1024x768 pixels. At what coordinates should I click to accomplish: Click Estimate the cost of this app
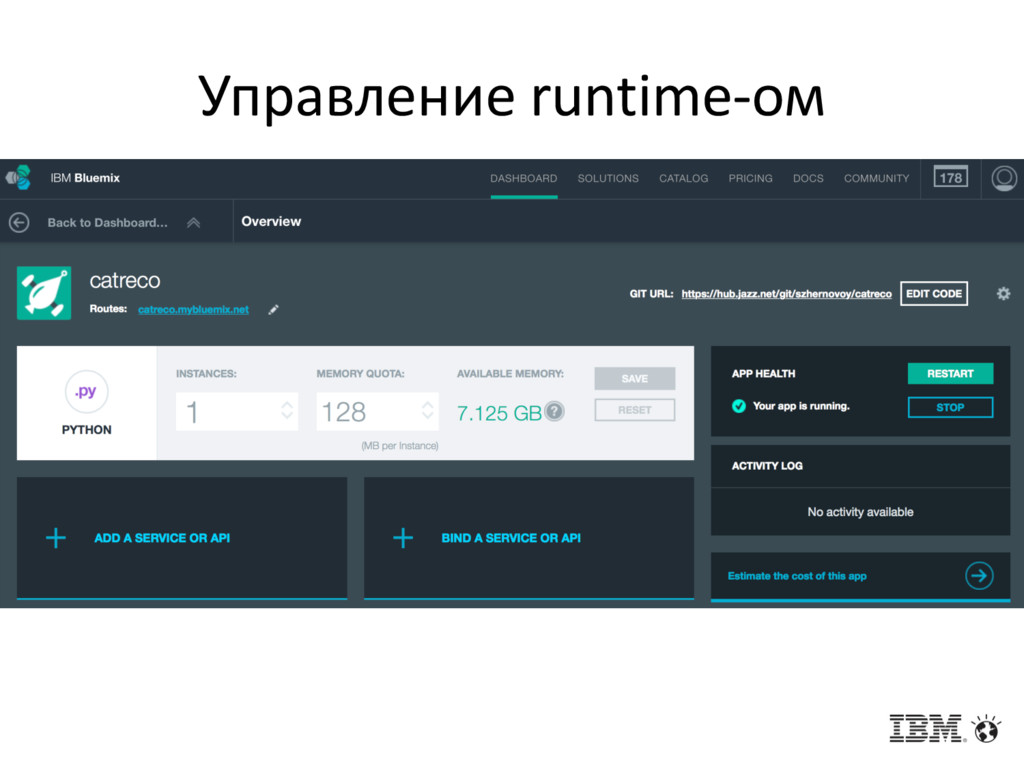click(x=797, y=576)
